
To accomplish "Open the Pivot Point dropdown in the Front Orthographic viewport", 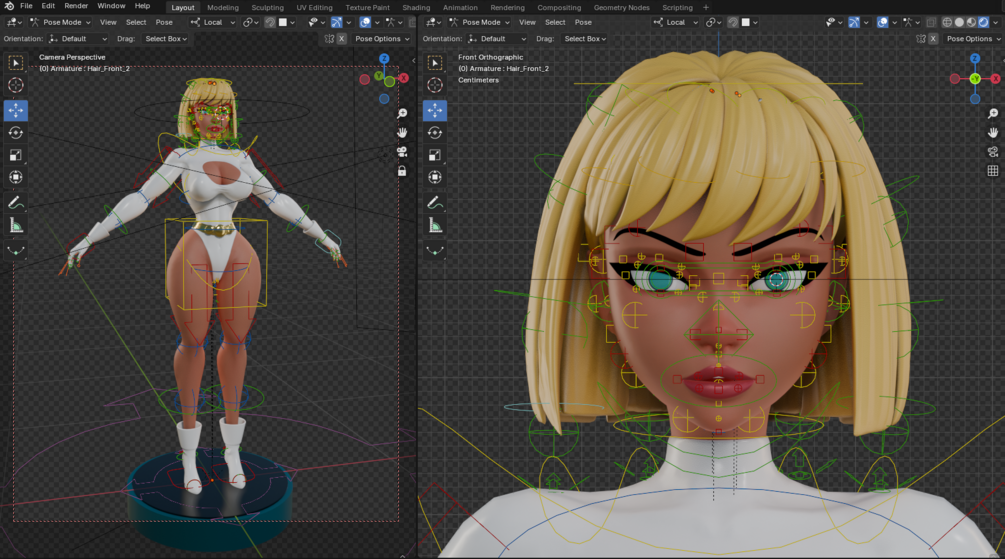I will point(711,22).
